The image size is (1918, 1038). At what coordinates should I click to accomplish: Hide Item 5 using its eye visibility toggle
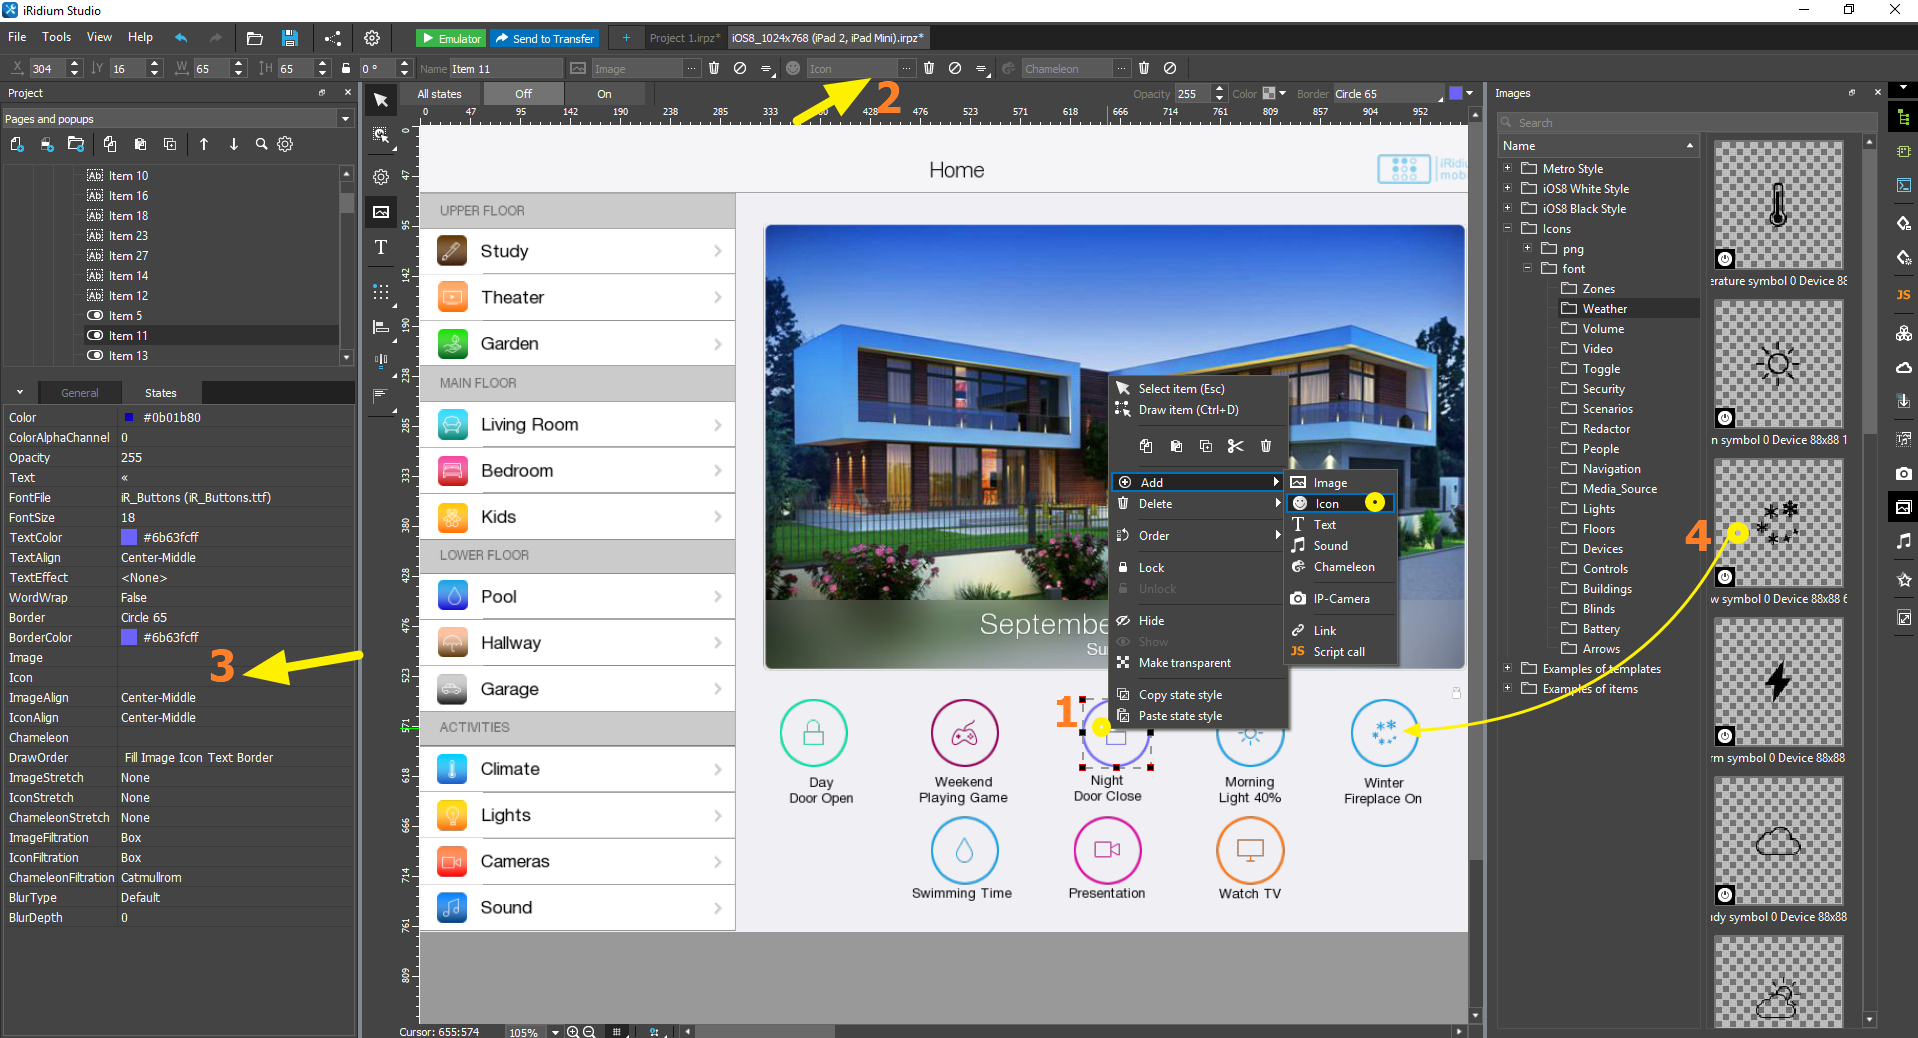[95, 315]
